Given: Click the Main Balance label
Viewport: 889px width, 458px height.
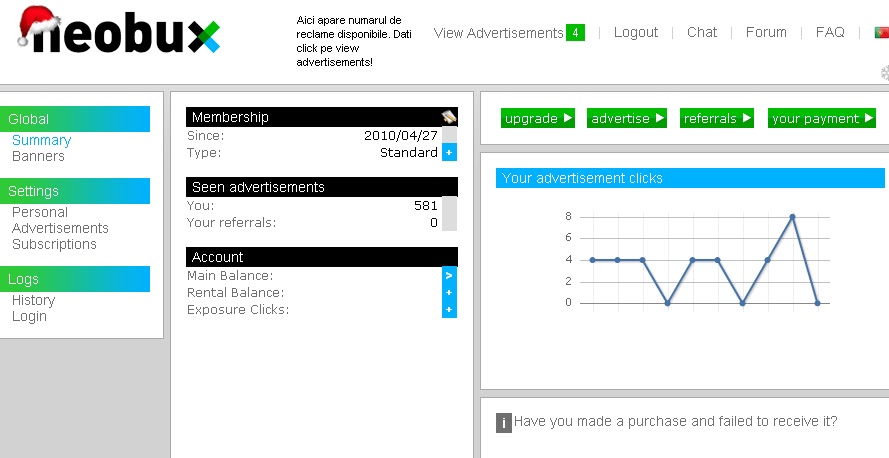Looking at the screenshot, I should pos(230,275).
